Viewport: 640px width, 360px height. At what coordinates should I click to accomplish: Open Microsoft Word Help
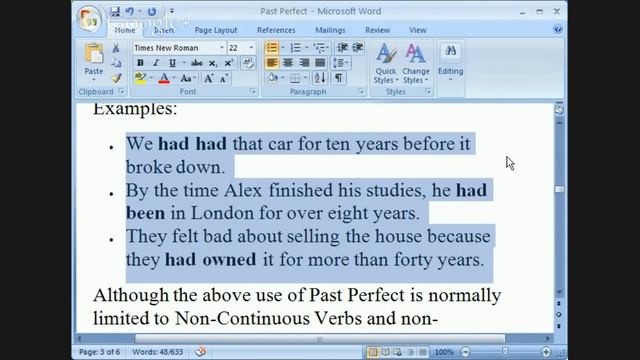point(558,29)
